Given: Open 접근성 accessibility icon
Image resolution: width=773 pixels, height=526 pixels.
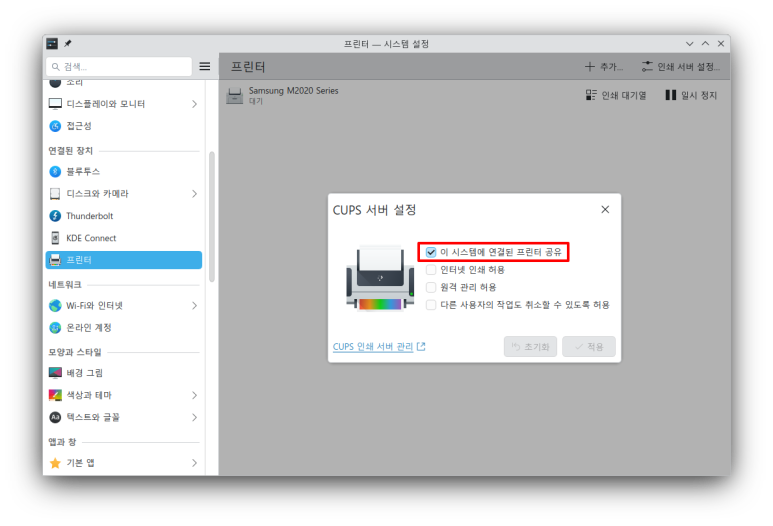Looking at the screenshot, I should (55, 126).
